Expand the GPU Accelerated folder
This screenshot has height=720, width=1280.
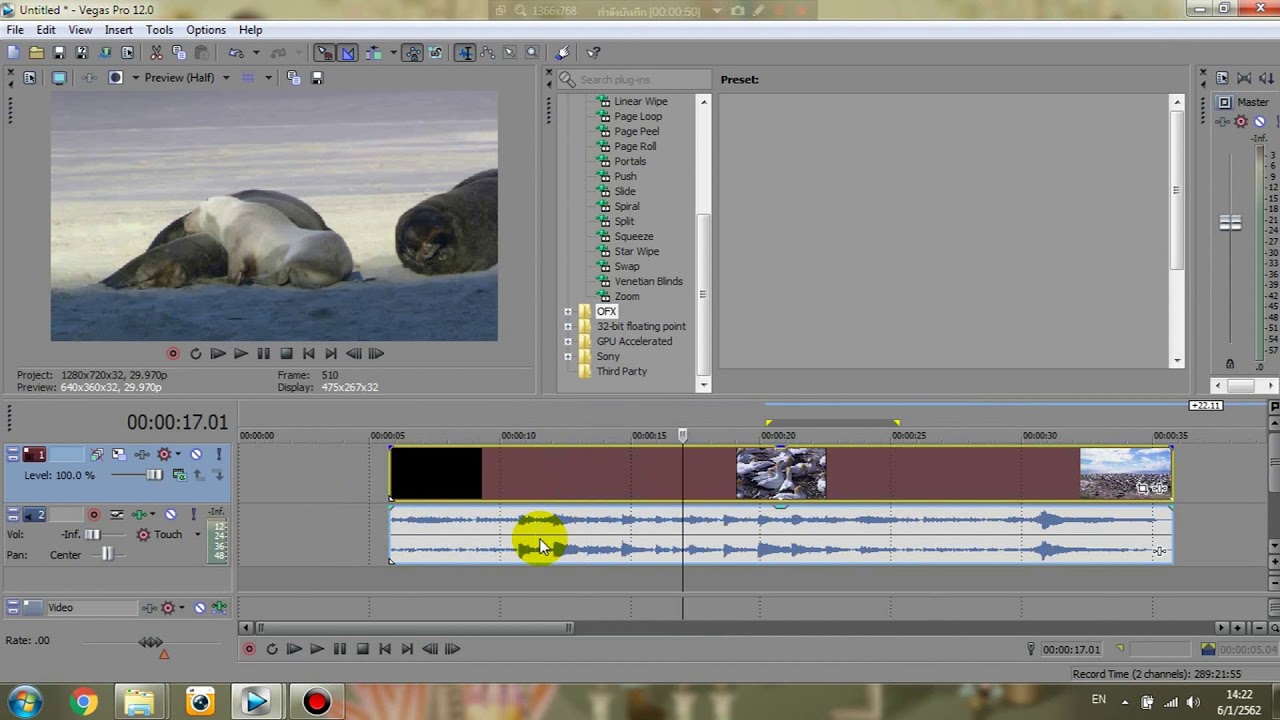(x=568, y=342)
